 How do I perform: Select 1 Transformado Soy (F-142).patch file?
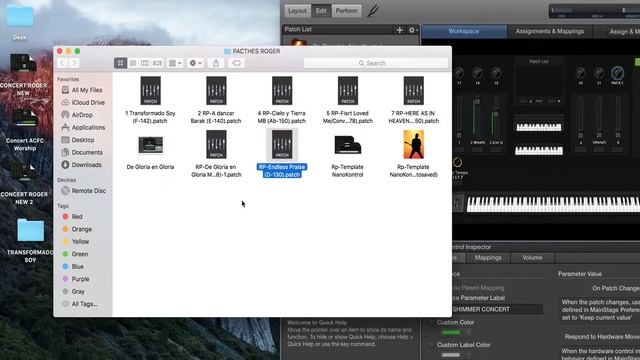(150, 100)
